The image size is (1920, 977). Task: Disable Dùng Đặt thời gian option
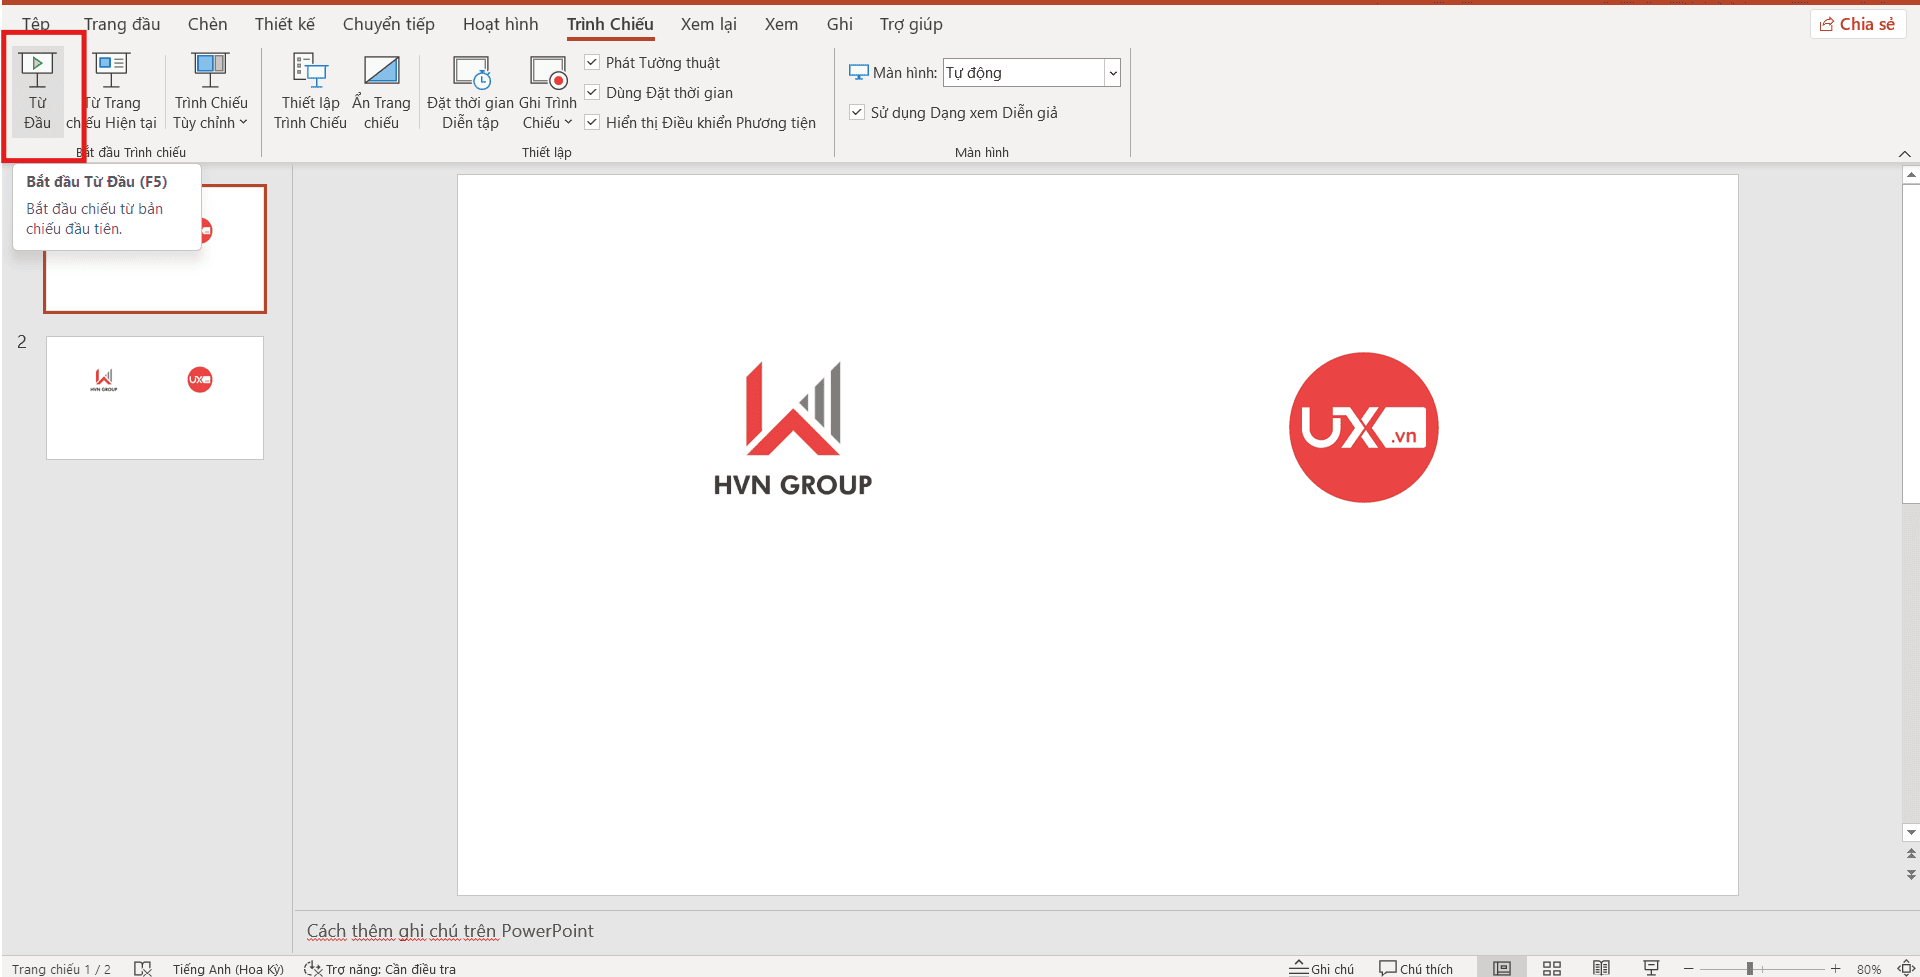pos(592,92)
